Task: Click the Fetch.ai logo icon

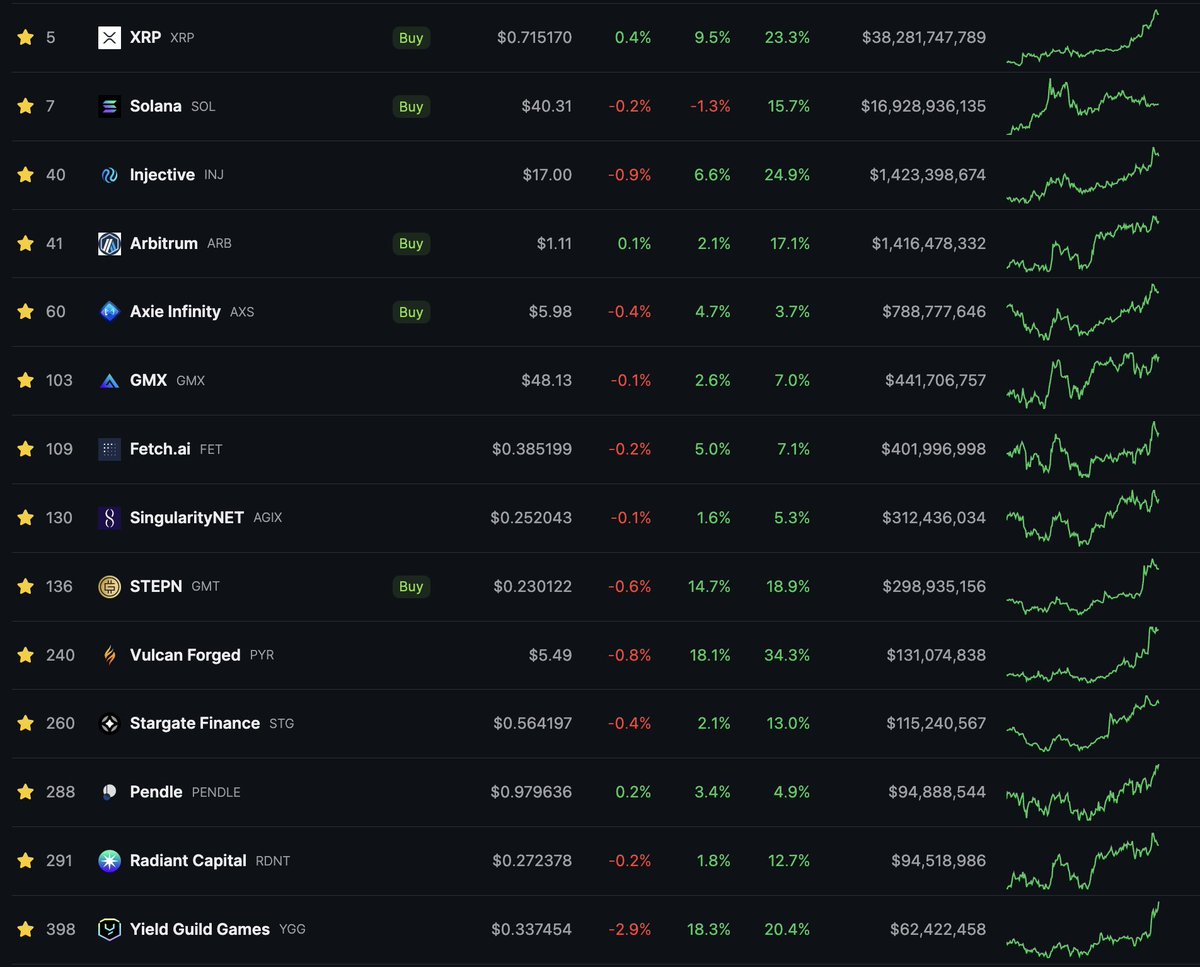Action: [x=110, y=449]
